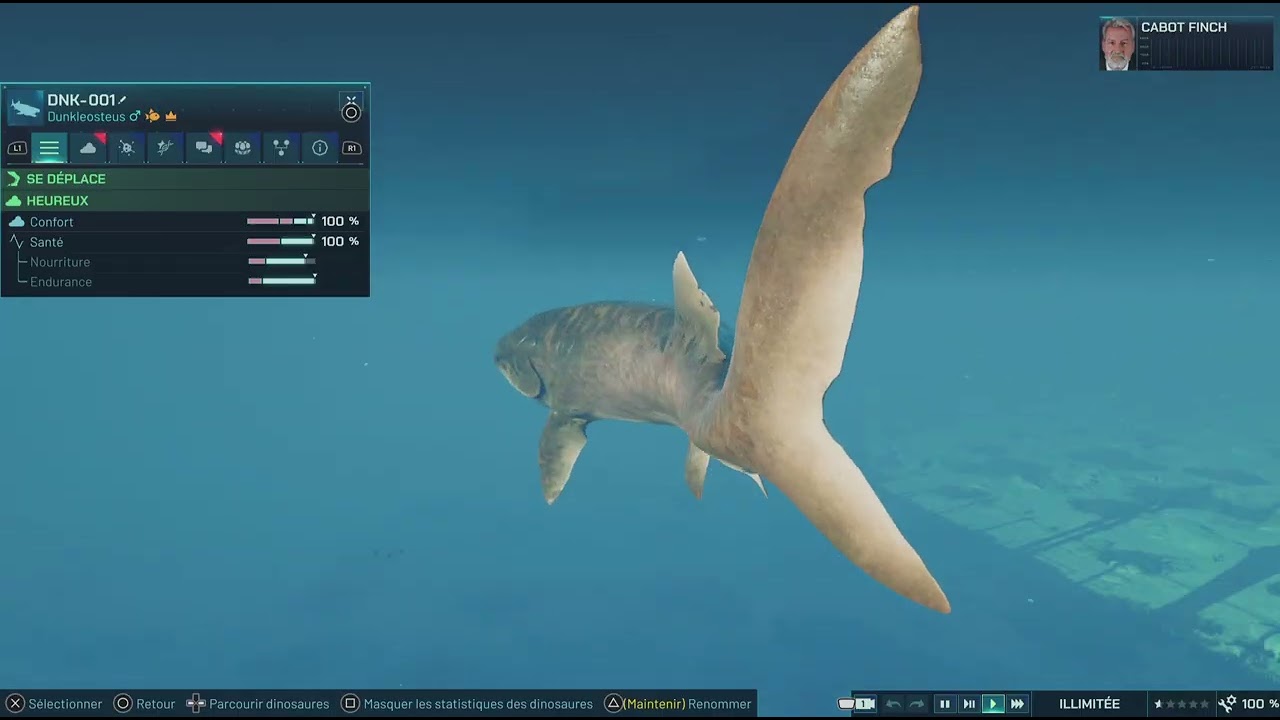1280x720 pixels.
Task: Click the 100 % maintenance value
Action: click(x=1260, y=704)
